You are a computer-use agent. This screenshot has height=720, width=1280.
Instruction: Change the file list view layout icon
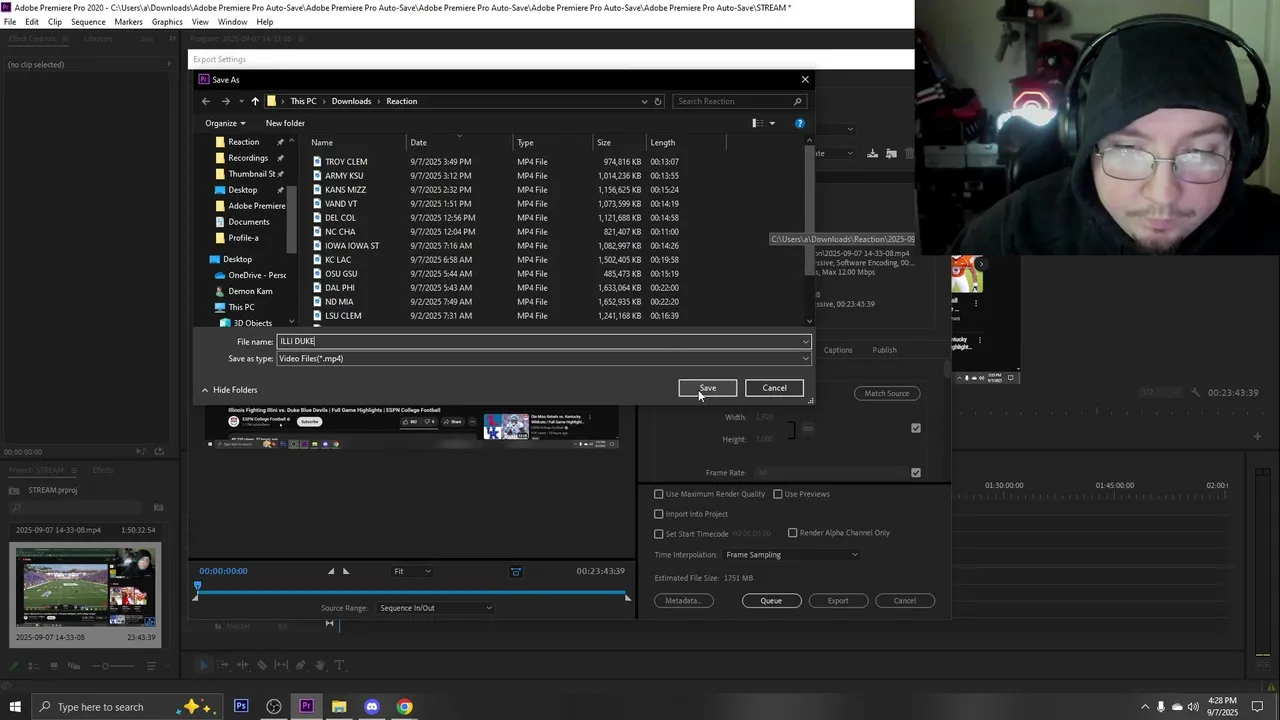click(x=757, y=123)
